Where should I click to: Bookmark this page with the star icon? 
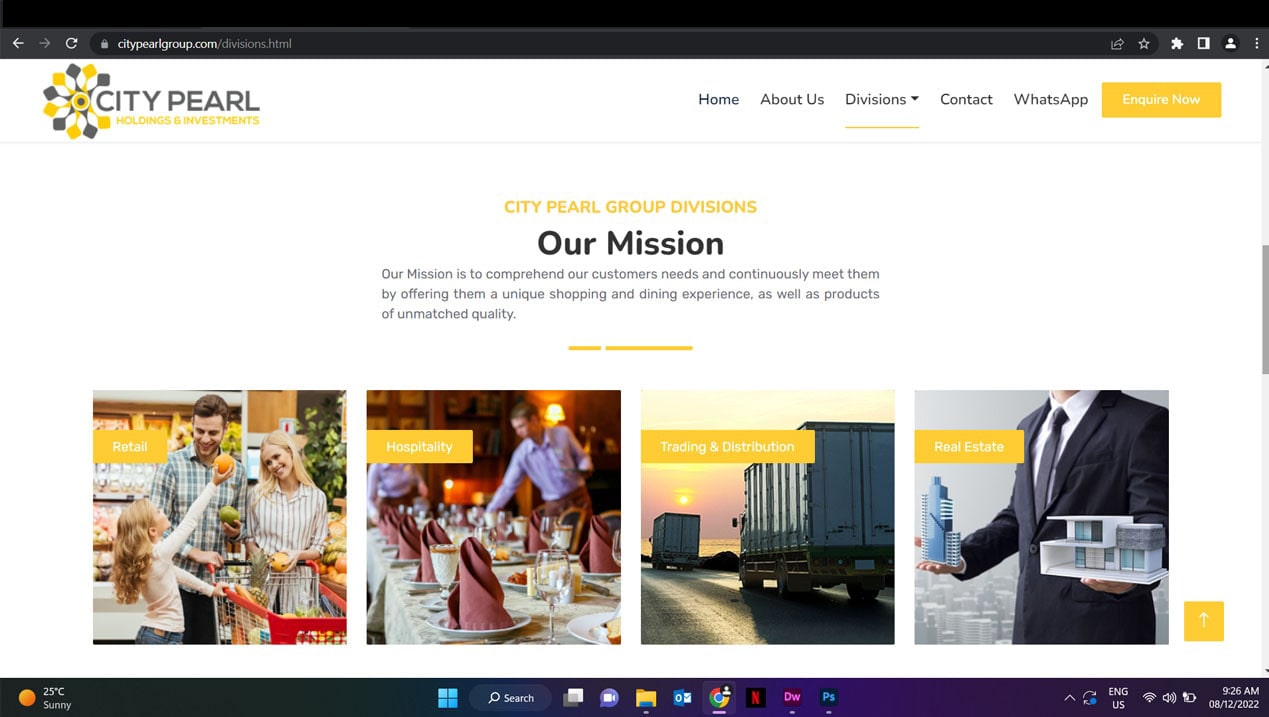coord(1144,44)
